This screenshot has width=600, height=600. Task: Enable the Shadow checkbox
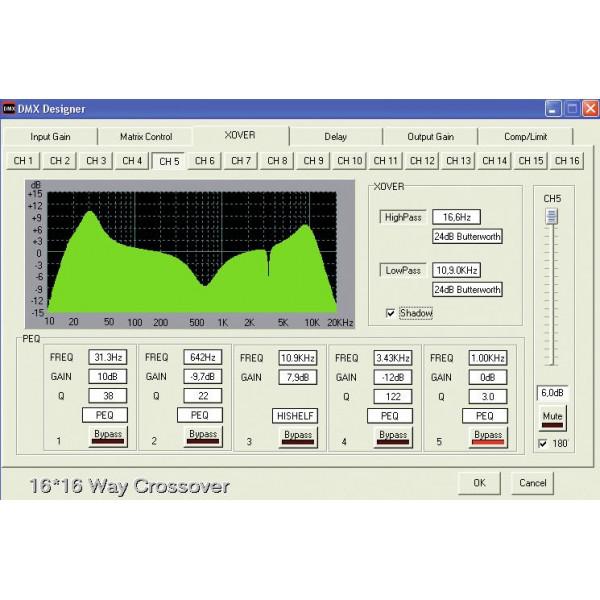(x=389, y=313)
